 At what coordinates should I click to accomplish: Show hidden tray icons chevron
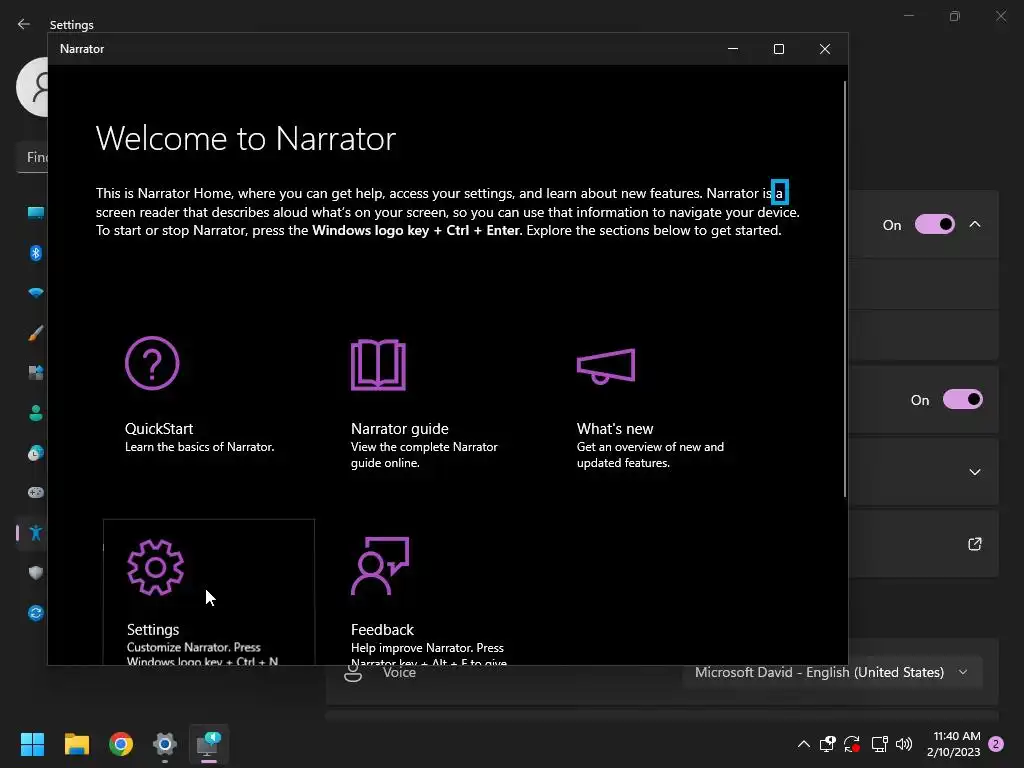pyautogui.click(x=804, y=744)
